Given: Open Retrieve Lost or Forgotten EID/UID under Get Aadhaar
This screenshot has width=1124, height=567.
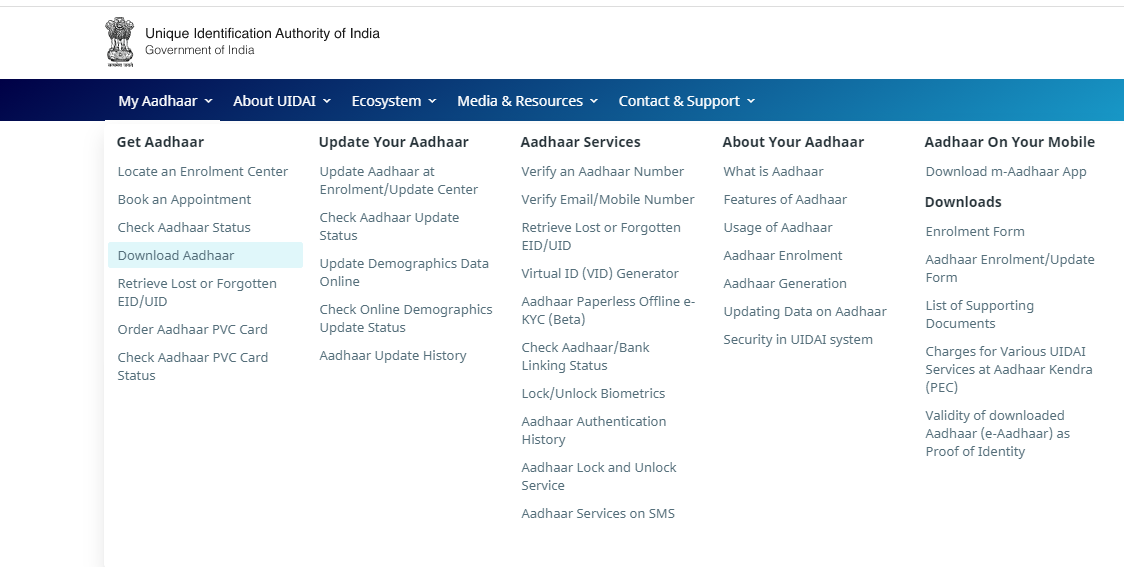Looking at the screenshot, I should tap(197, 292).
